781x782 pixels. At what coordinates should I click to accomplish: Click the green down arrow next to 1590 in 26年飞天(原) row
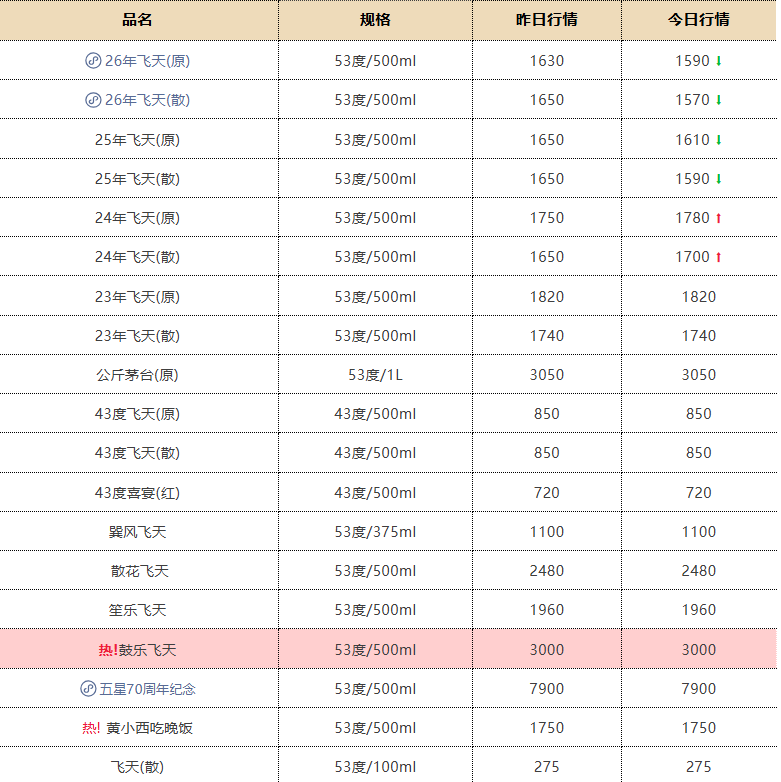(719, 61)
